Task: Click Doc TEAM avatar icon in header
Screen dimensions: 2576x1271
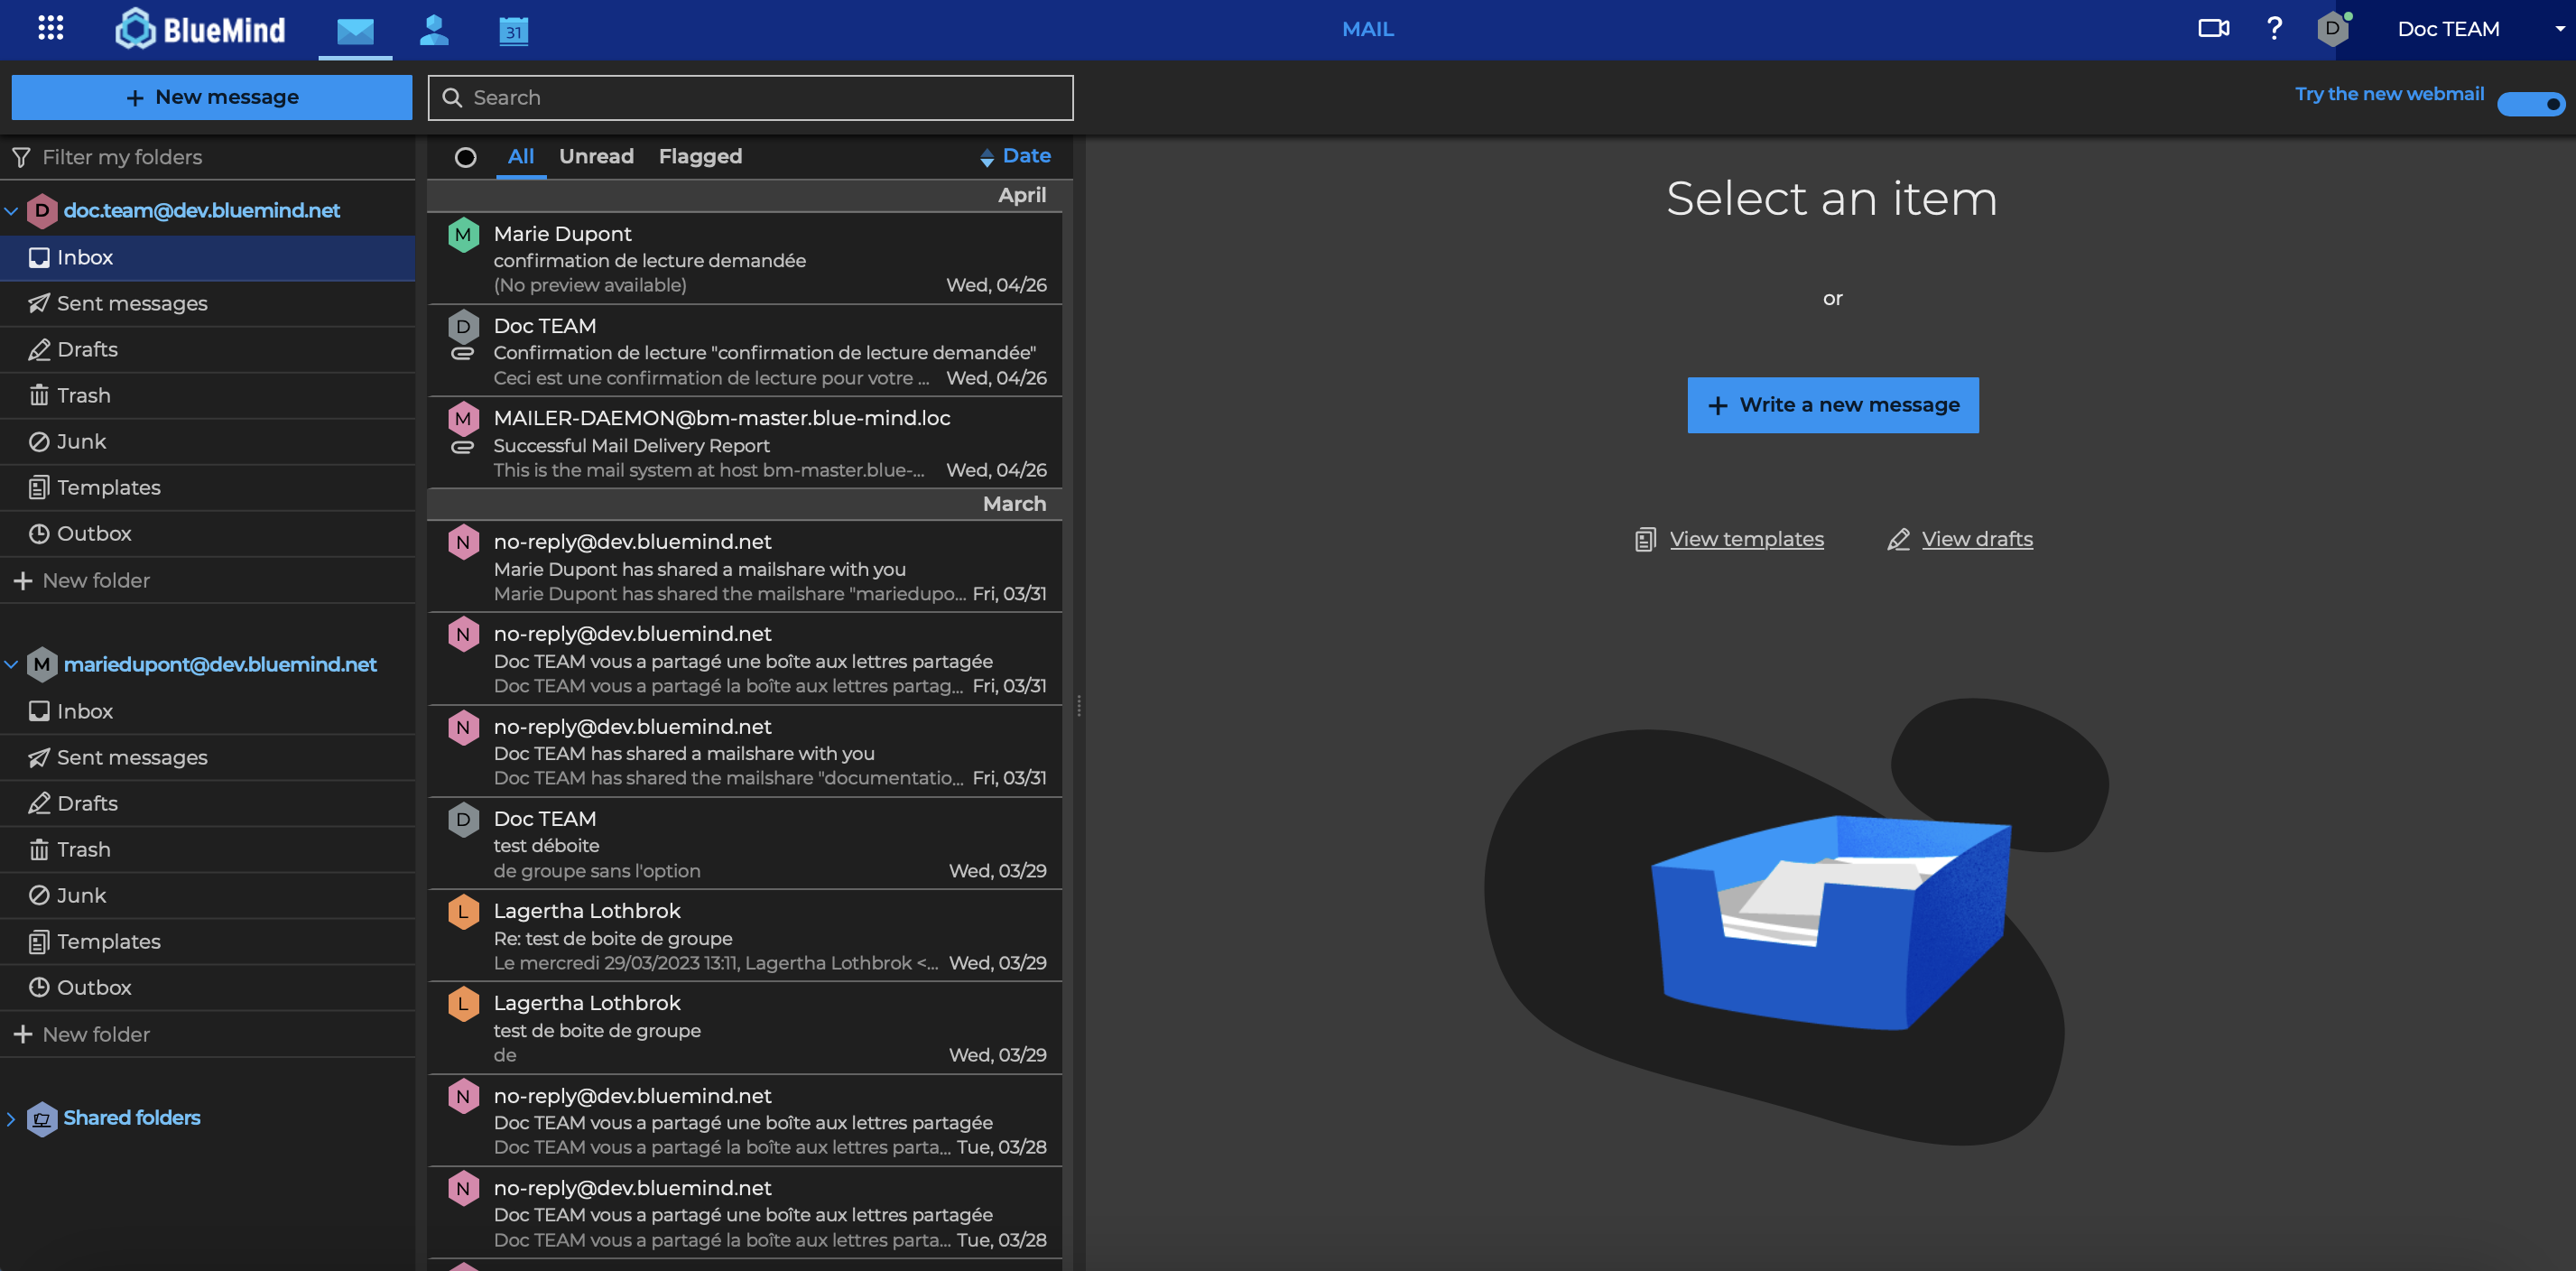Action: coord(2332,28)
